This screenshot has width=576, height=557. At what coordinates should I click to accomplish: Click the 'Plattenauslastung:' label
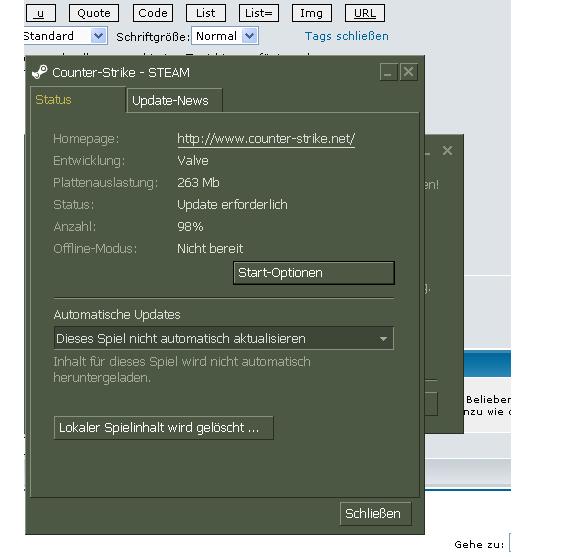[105, 183]
